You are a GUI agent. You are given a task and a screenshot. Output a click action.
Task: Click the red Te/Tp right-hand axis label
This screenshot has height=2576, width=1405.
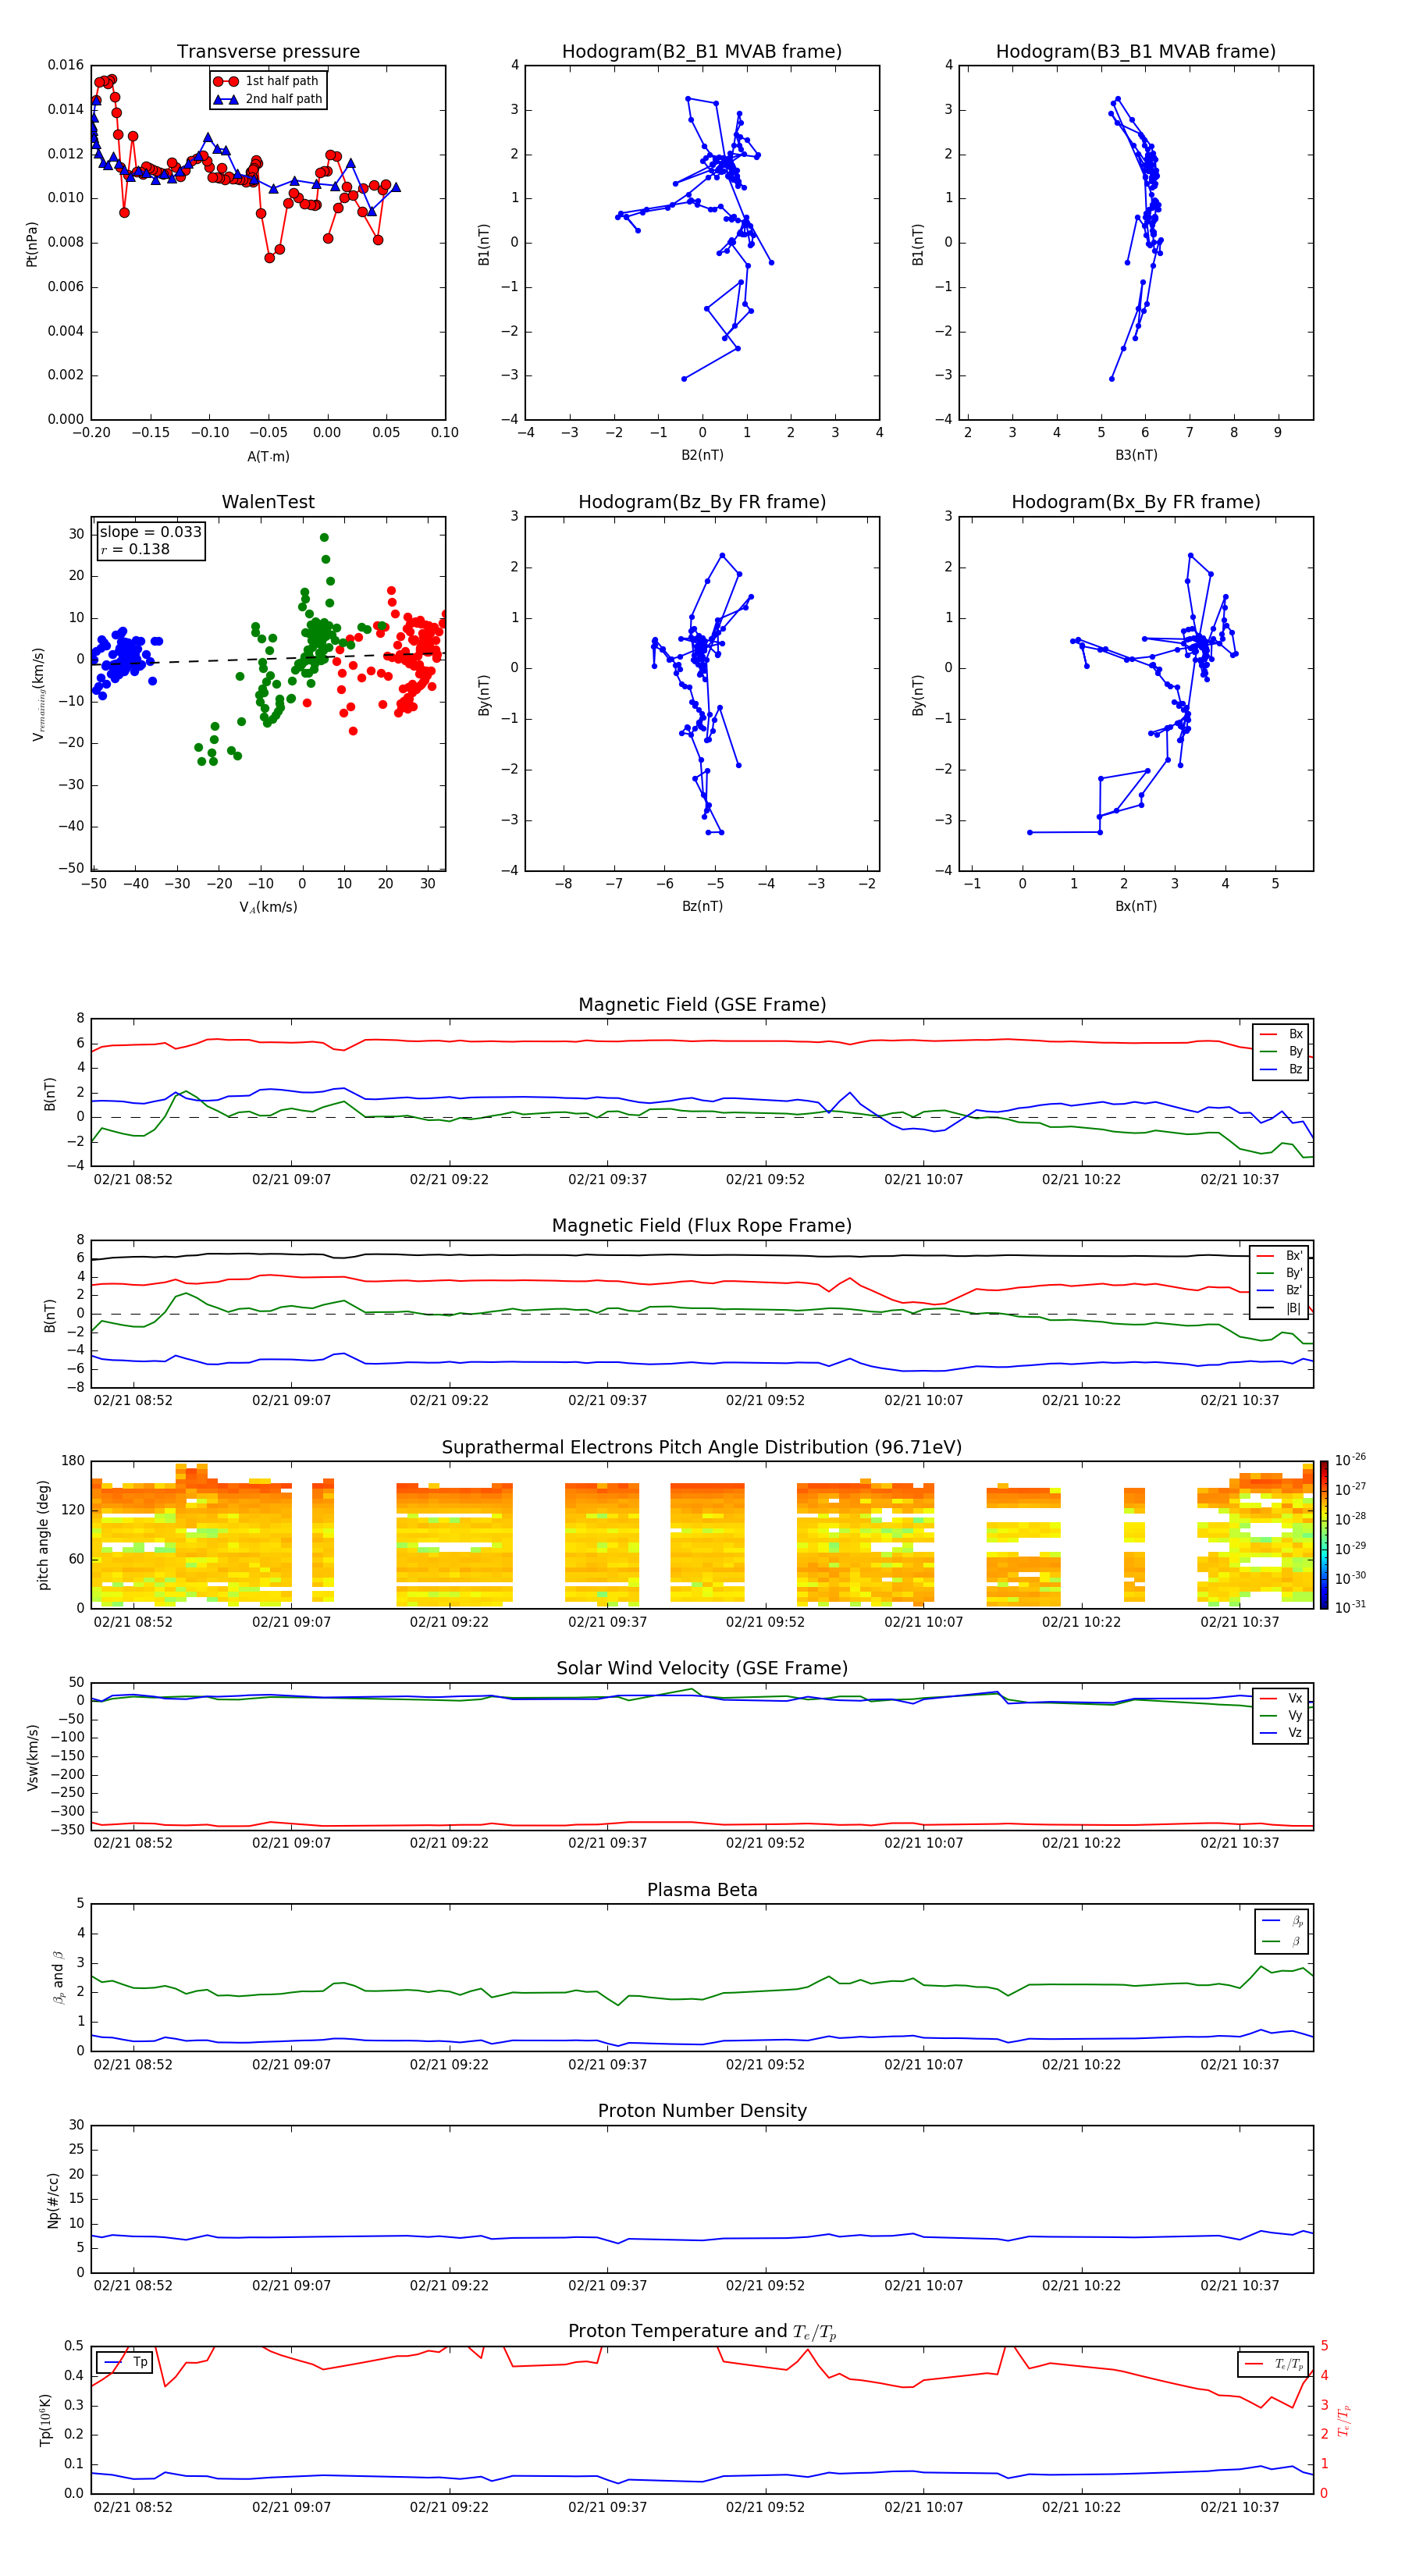pos(1343,2420)
